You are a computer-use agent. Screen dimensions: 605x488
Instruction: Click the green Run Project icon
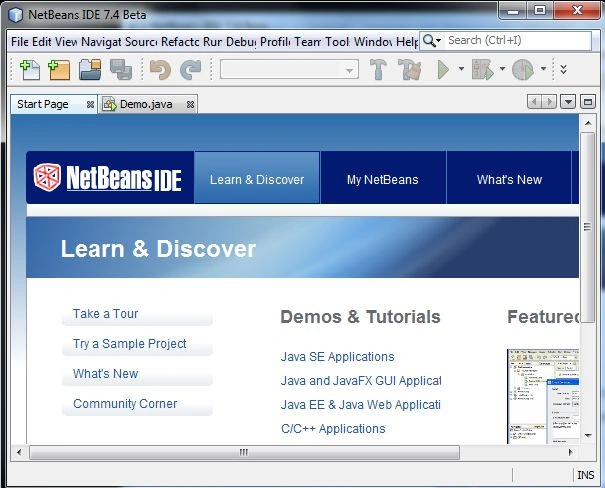coord(443,70)
